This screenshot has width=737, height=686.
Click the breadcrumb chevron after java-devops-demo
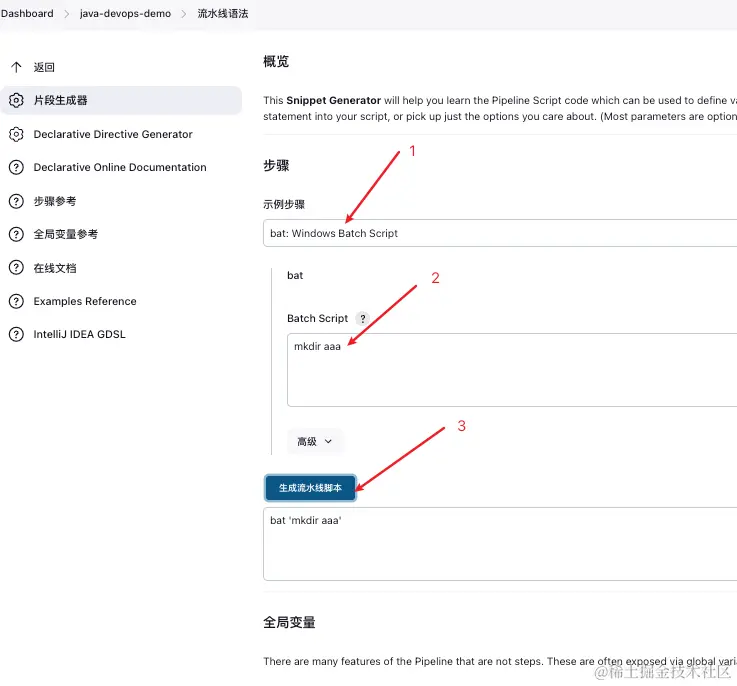pyautogui.click(x=184, y=14)
